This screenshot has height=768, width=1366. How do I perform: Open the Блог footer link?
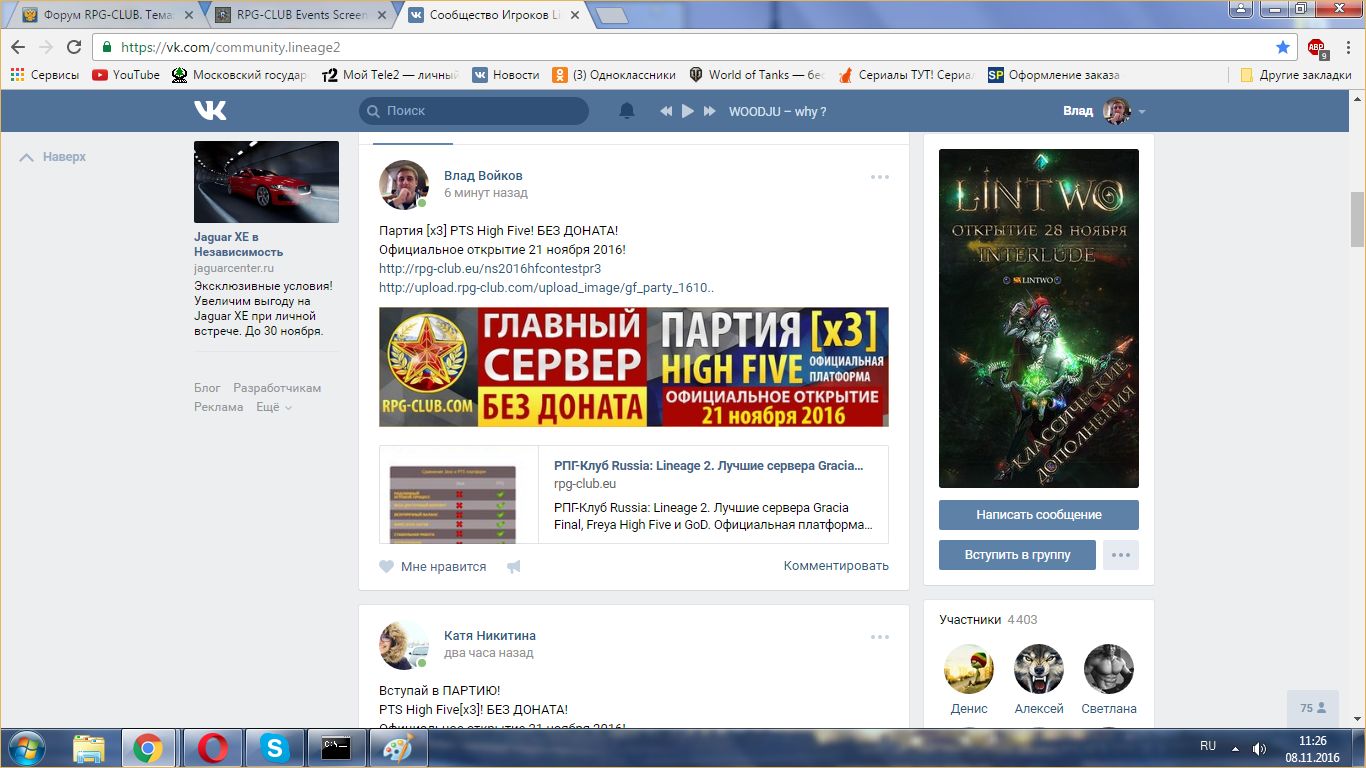(x=207, y=388)
